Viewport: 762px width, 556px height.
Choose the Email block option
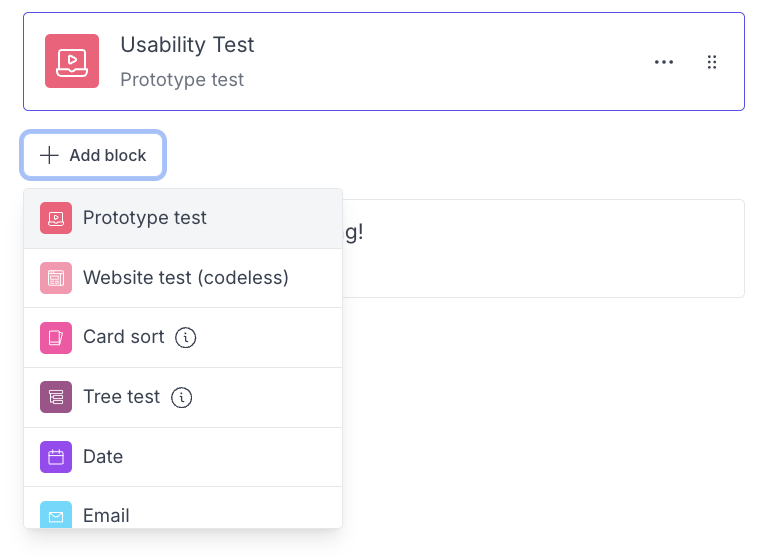(106, 516)
